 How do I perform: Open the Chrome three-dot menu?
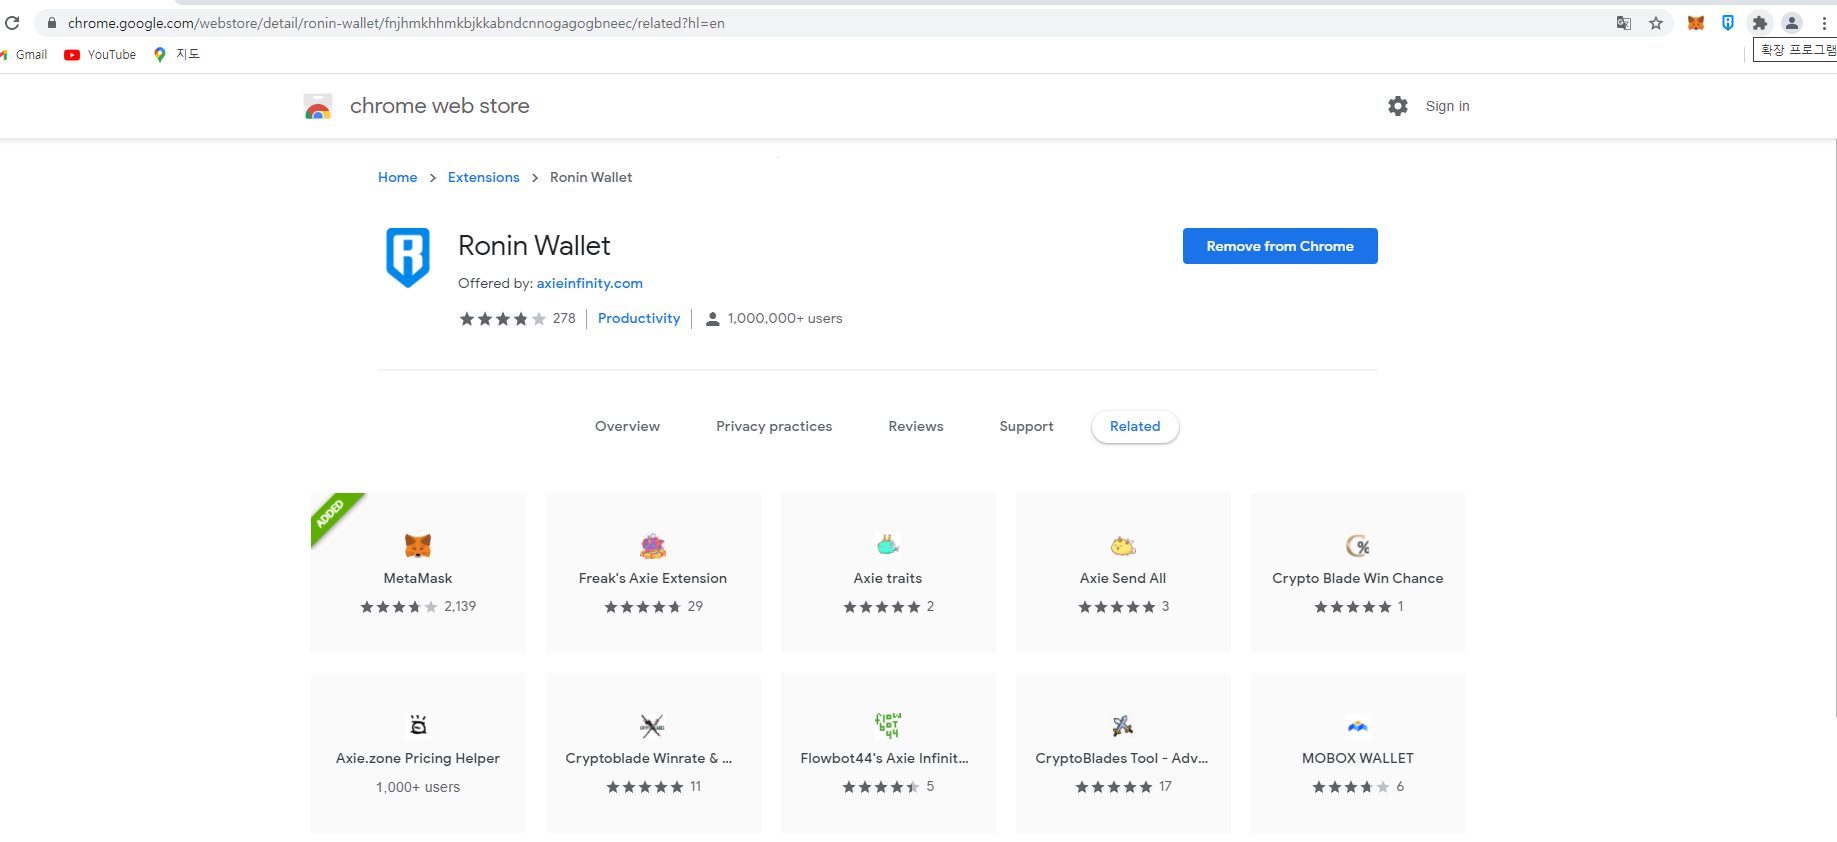point(1824,23)
